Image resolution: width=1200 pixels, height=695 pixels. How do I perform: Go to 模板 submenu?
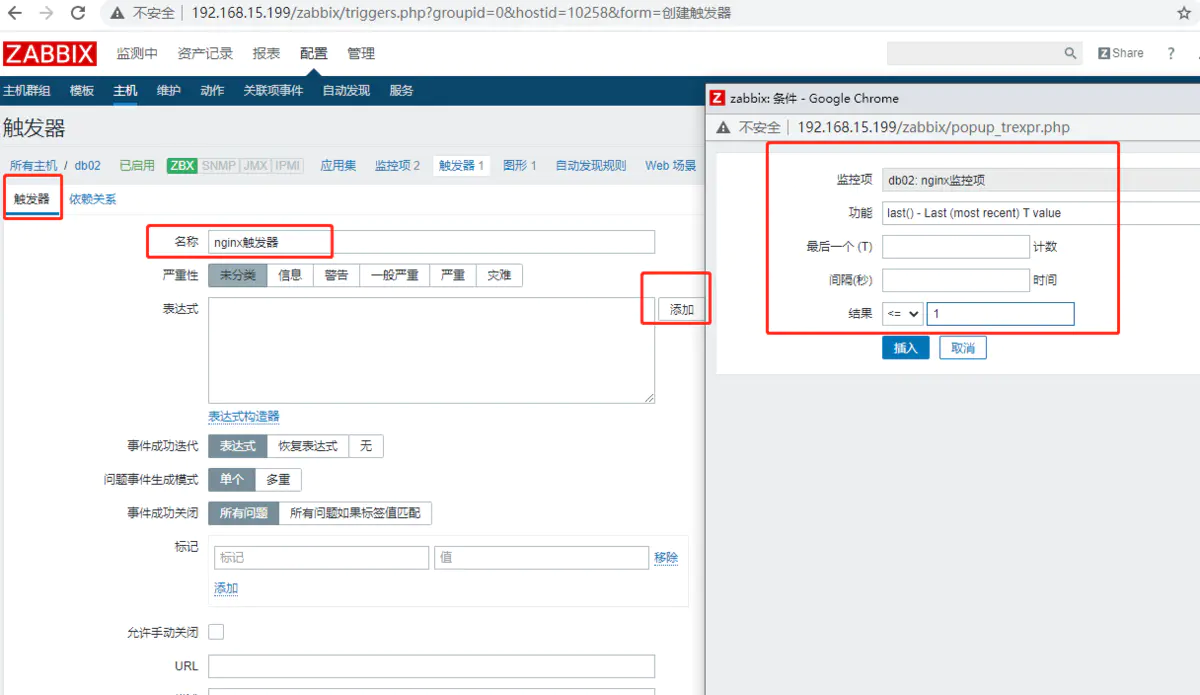pyautogui.click(x=82, y=90)
